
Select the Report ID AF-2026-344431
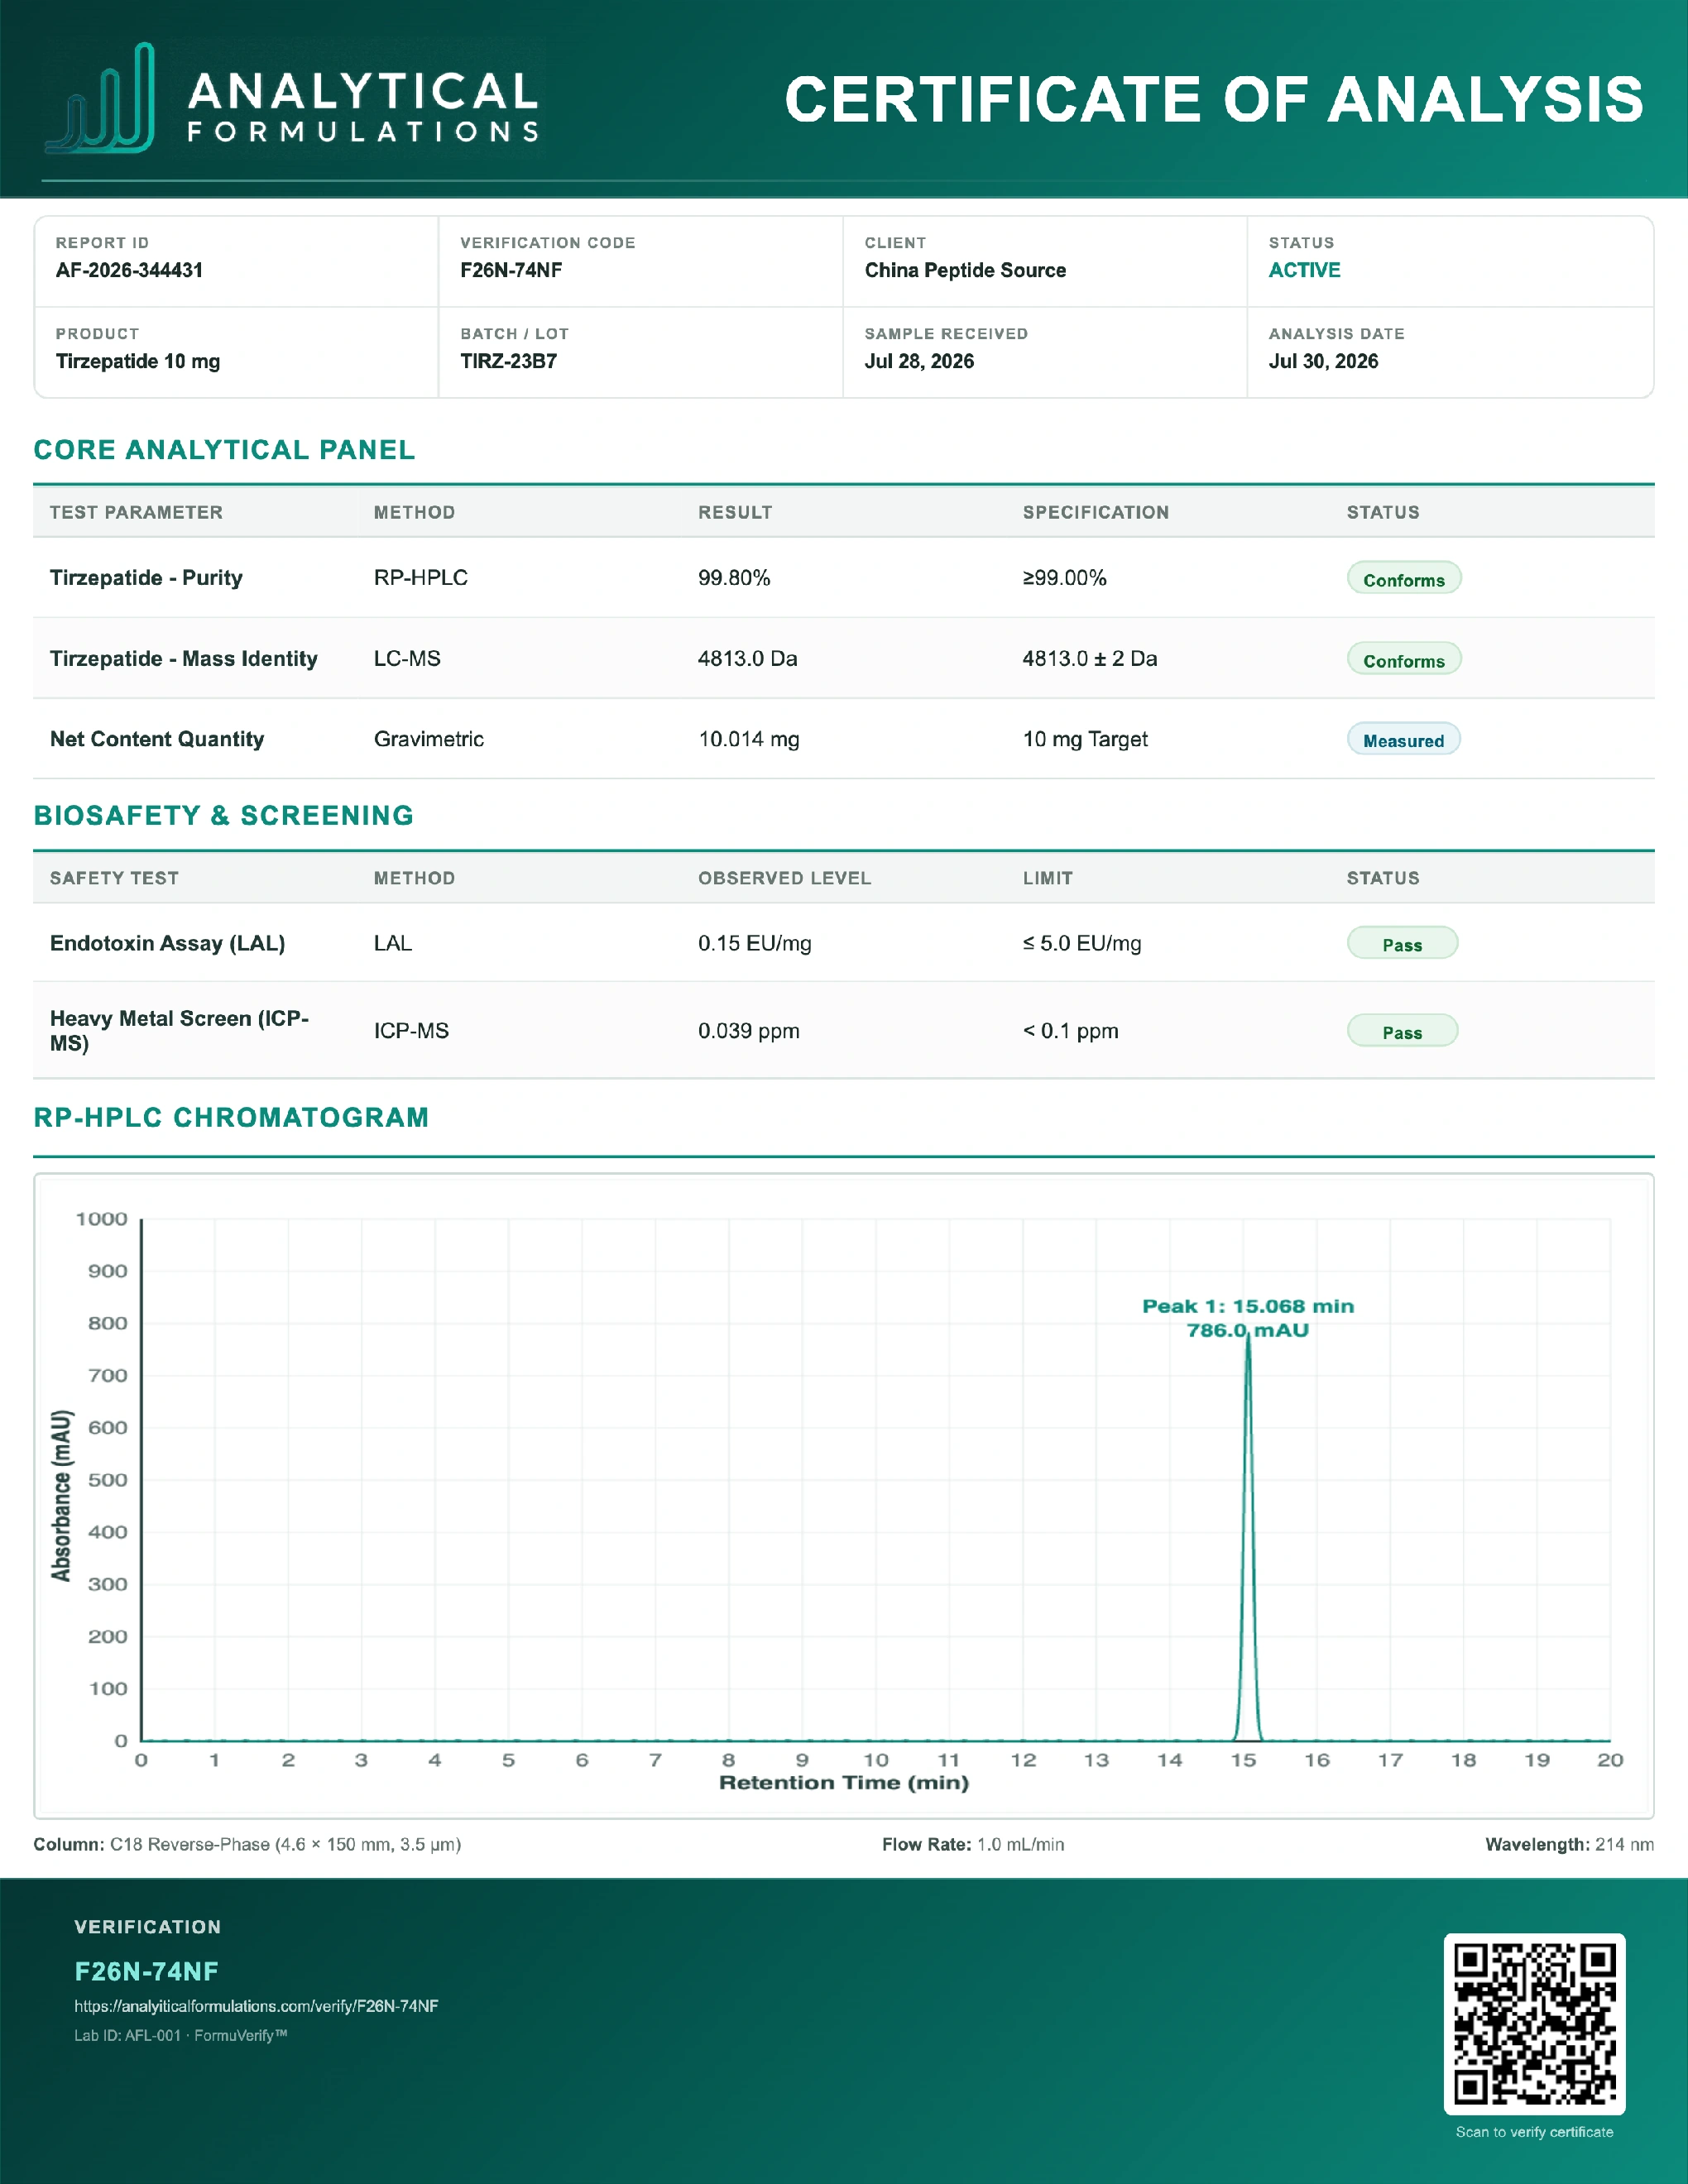tap(129, 270)
